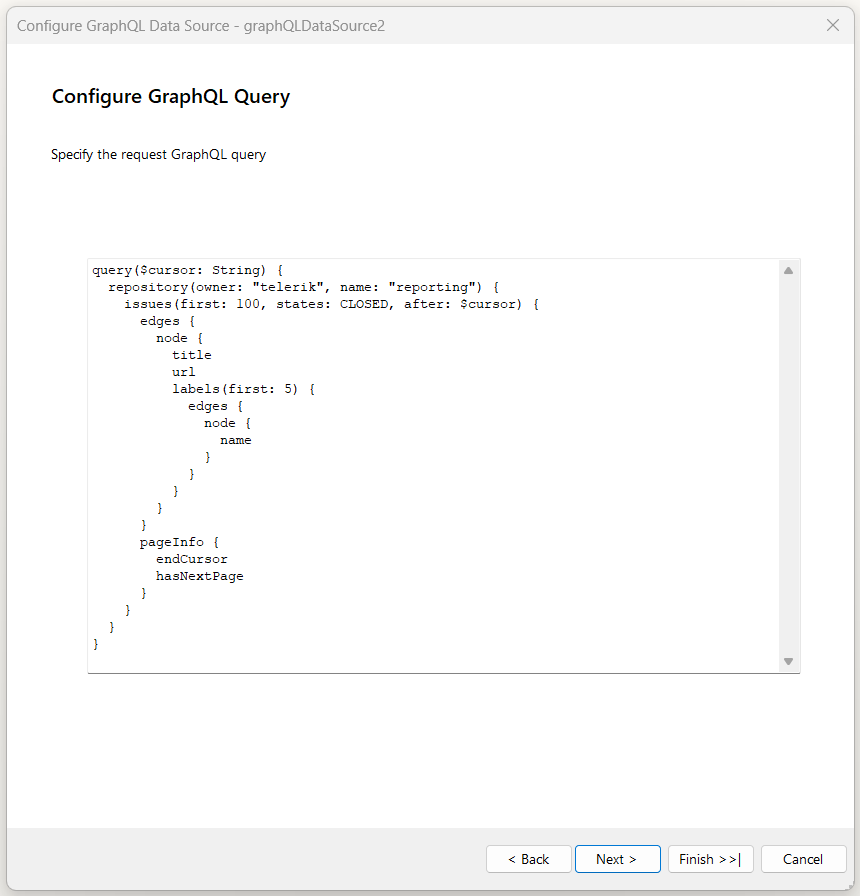Cancel the GraphQL data source configuration
860x896 pixels.
[803, 858]
